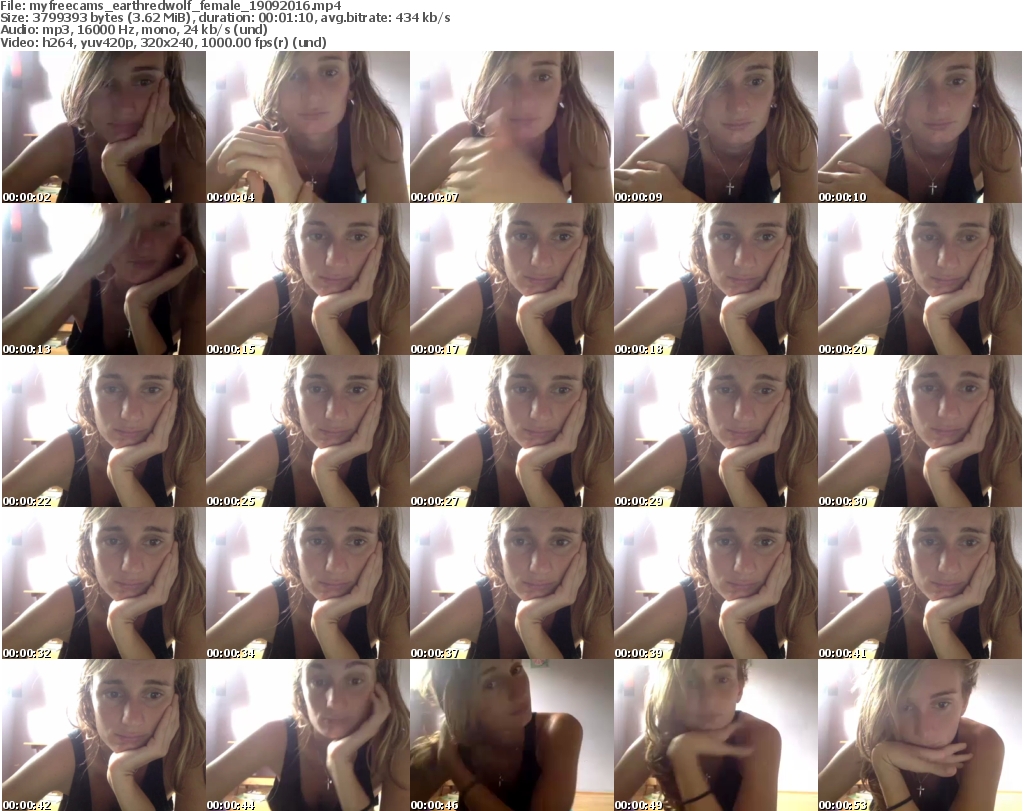Pick the thumbnail marked 00:00:10
Viewport: 1024px width, 811px height.
click(919, 127)
